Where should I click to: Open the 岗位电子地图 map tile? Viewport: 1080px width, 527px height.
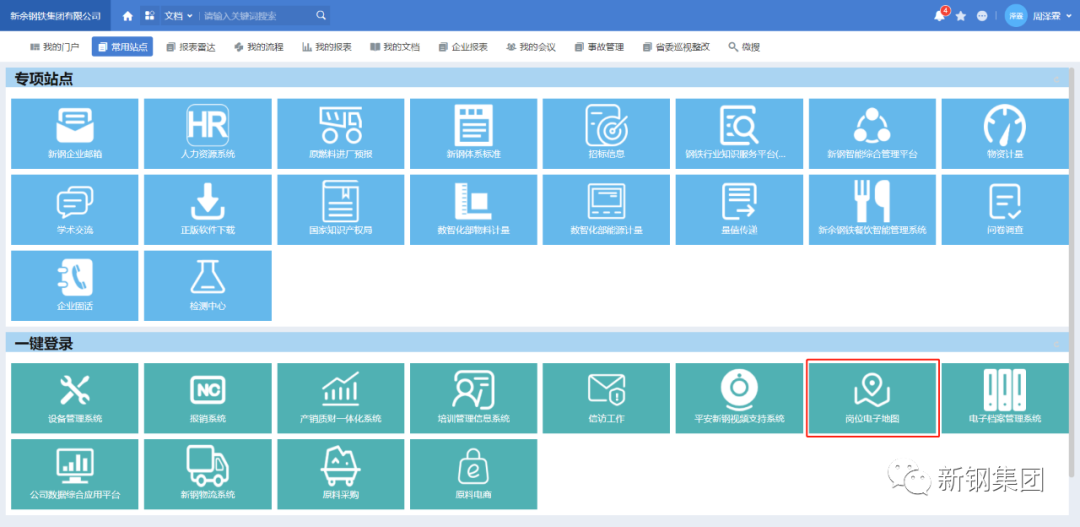872,398
